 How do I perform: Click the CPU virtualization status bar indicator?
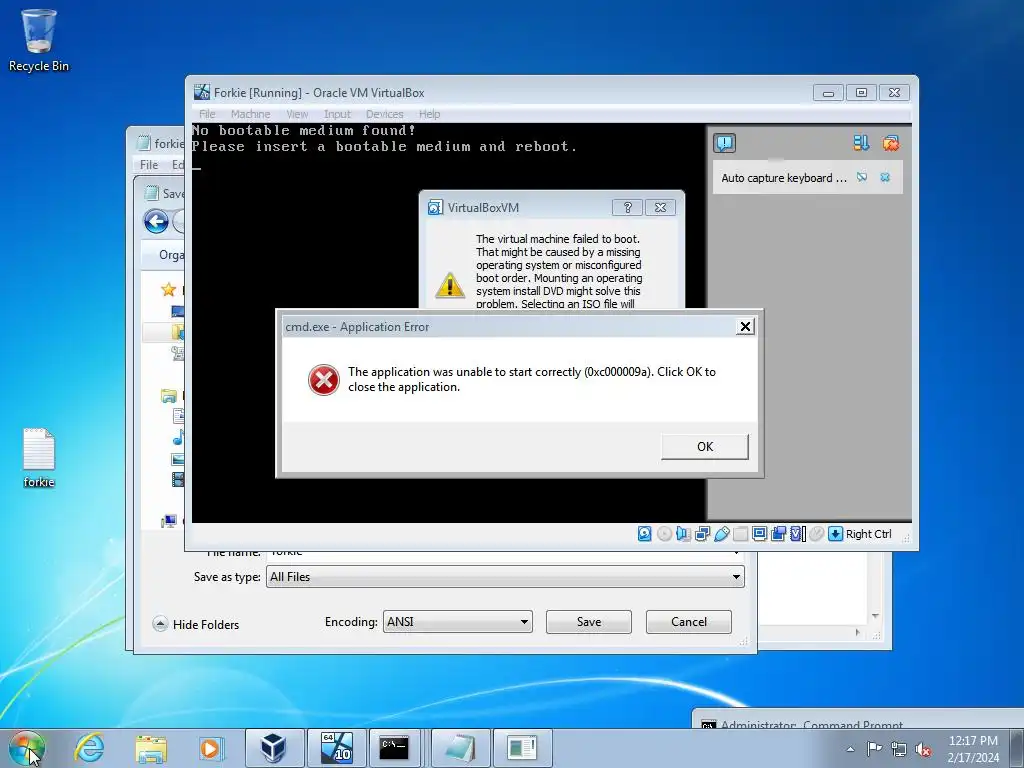[x=797, y=534]
